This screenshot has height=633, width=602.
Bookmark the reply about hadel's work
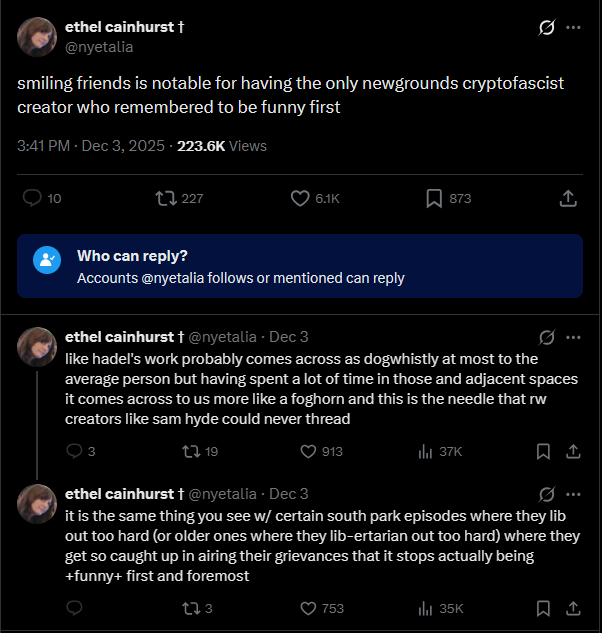click(x=543, y=451)
